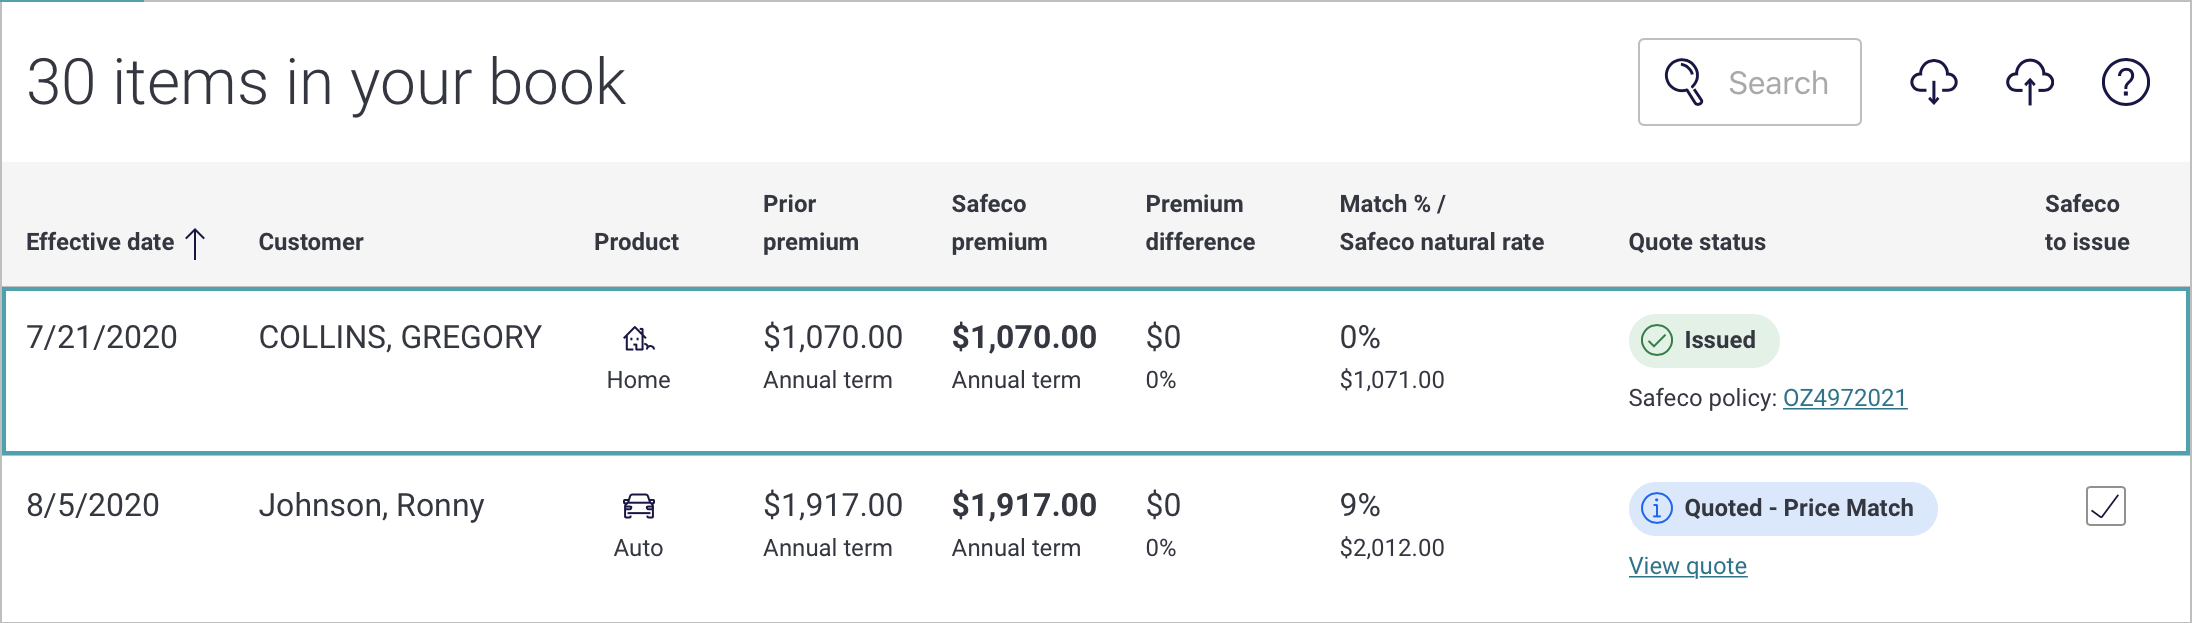Image resolution: width=2192 pixels, height=623 pixels.
Task: Click the Quote status column header
Action: [x=1696, y=242]
